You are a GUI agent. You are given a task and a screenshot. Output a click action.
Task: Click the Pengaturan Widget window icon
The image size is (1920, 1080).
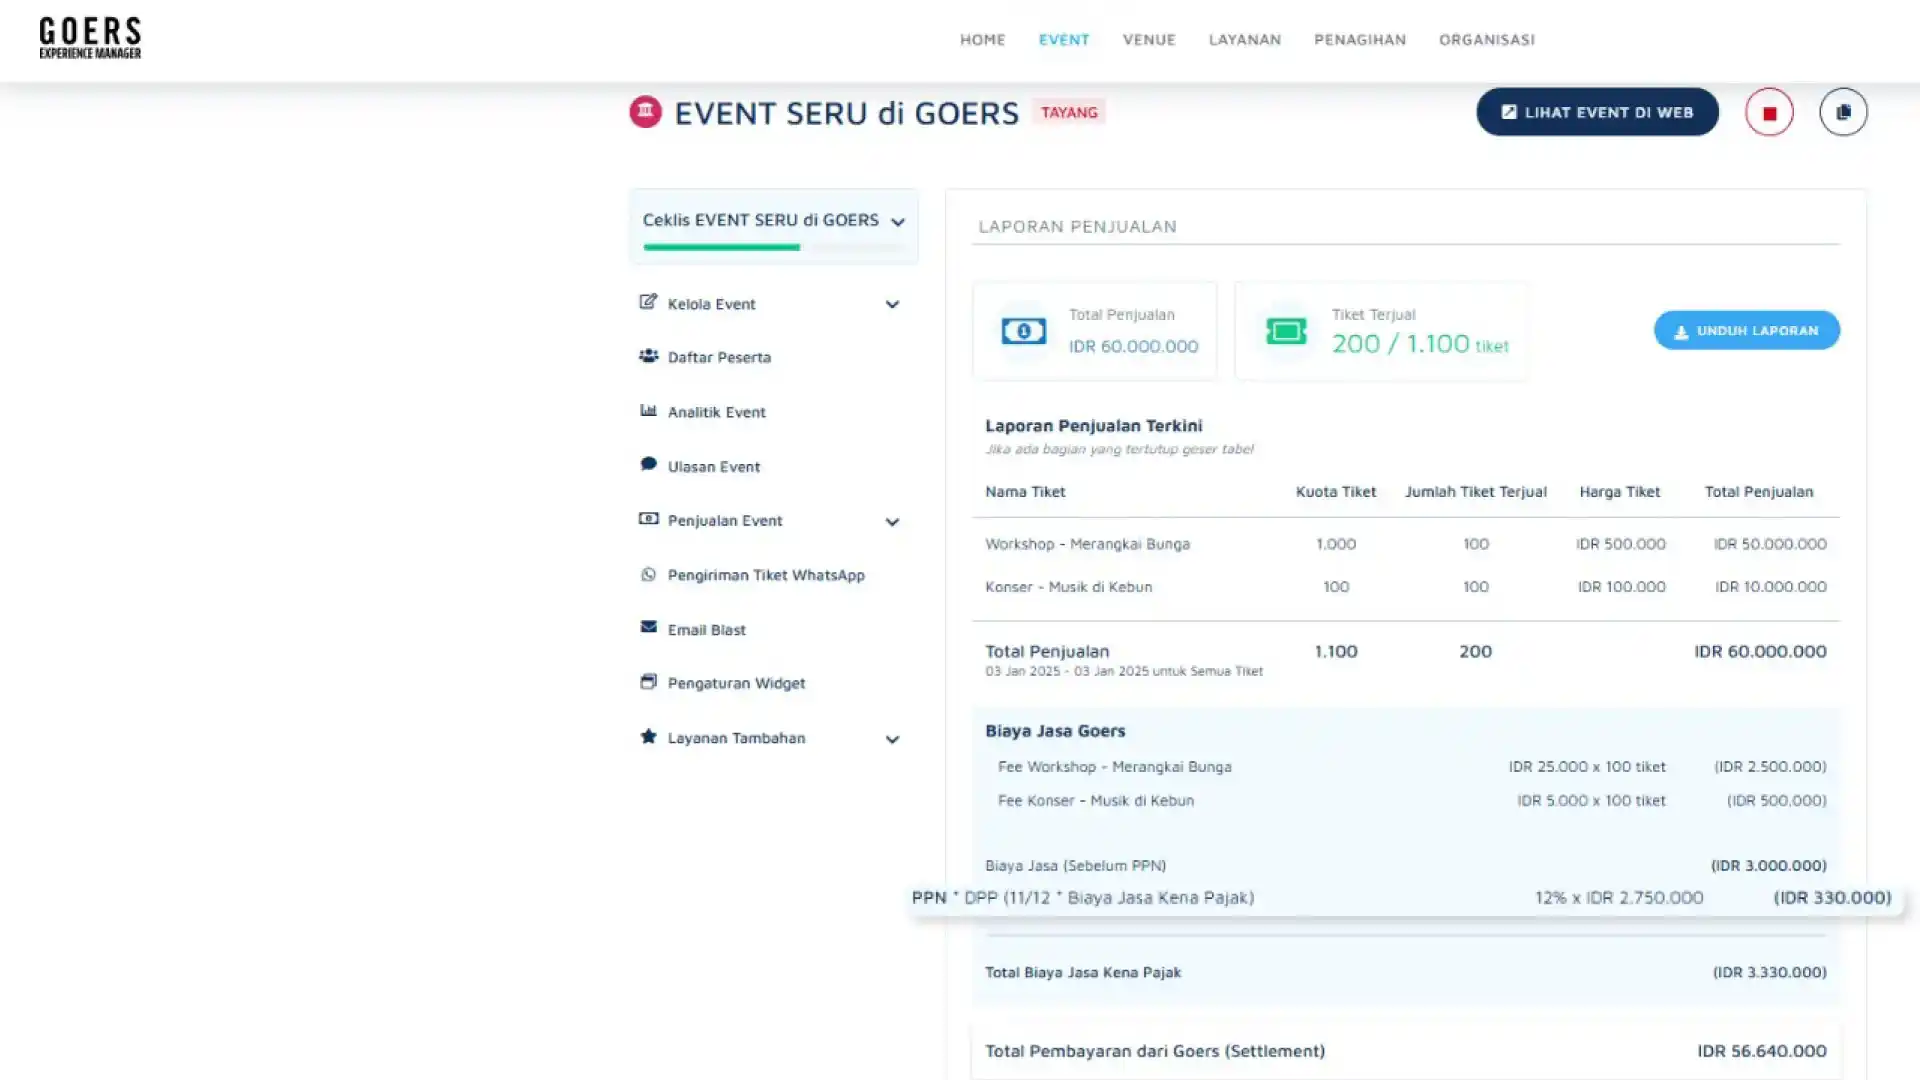click(x=648, y=682)
